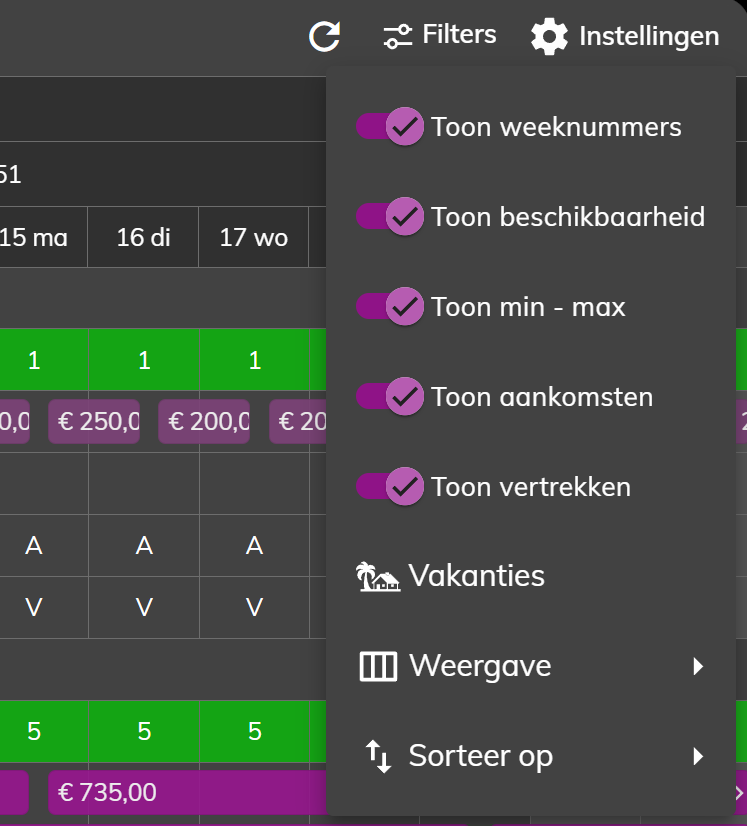Expand the Weergave submenu arrow

click(x=698, y=666)
